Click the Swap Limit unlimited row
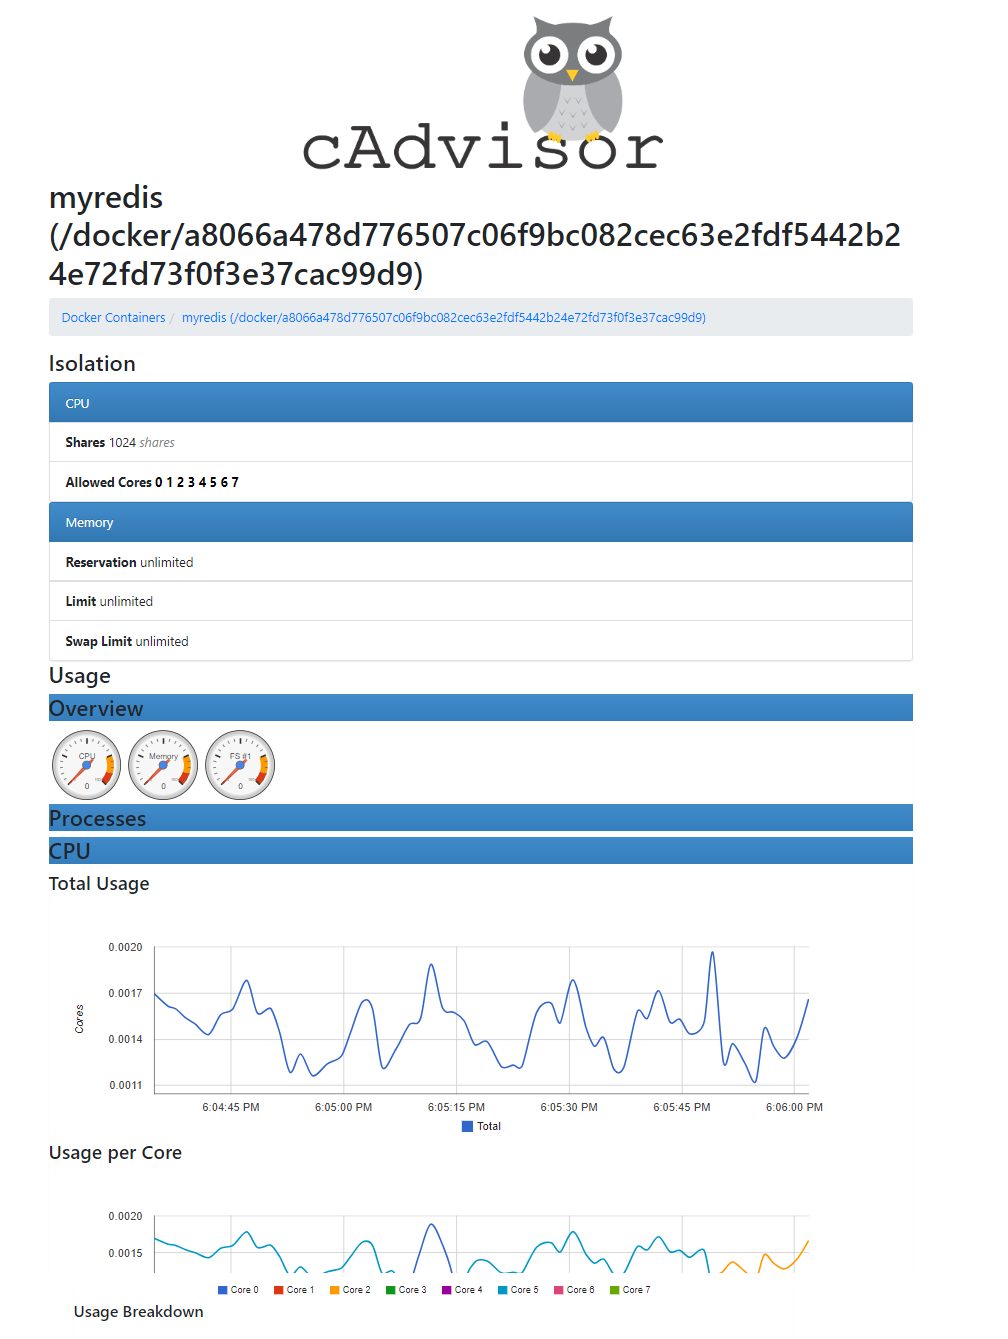Viewport: 1008px width, 1339px height. pyautogui.click(x=480, y=641)
